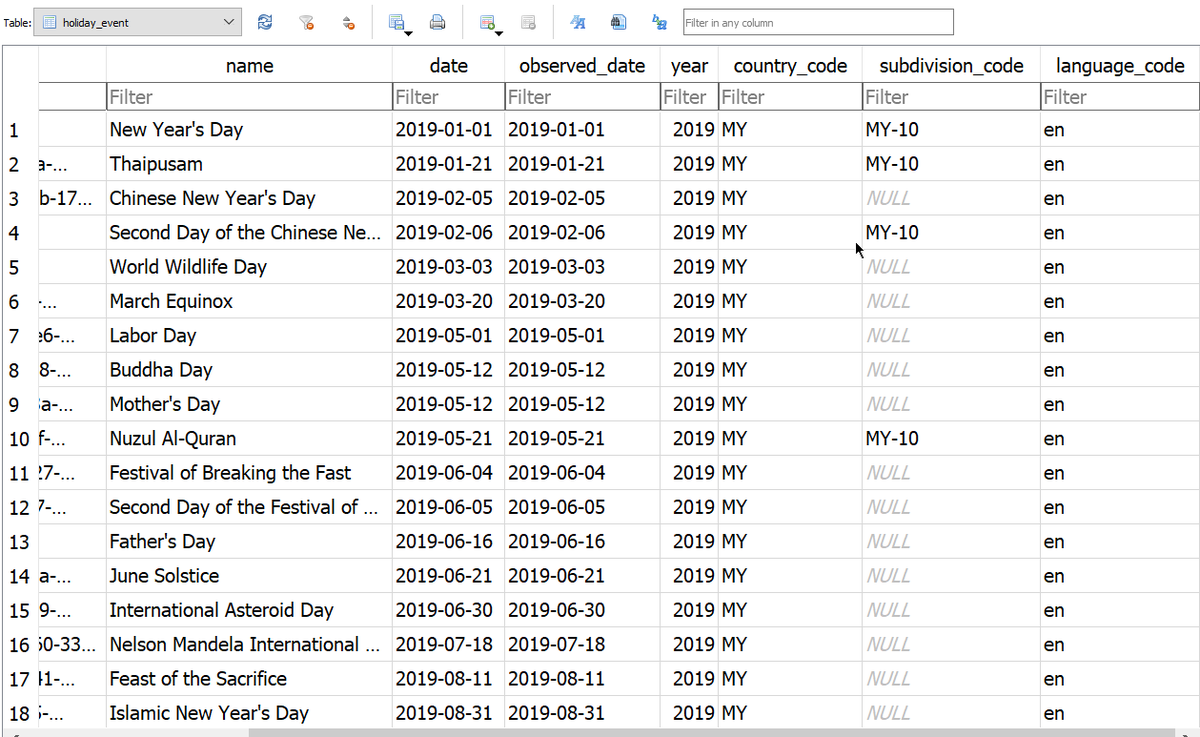The height and width of the screenshot is (737, 1200).
Task: Clear all filters using funnel icon
Action: pos(307,22)
